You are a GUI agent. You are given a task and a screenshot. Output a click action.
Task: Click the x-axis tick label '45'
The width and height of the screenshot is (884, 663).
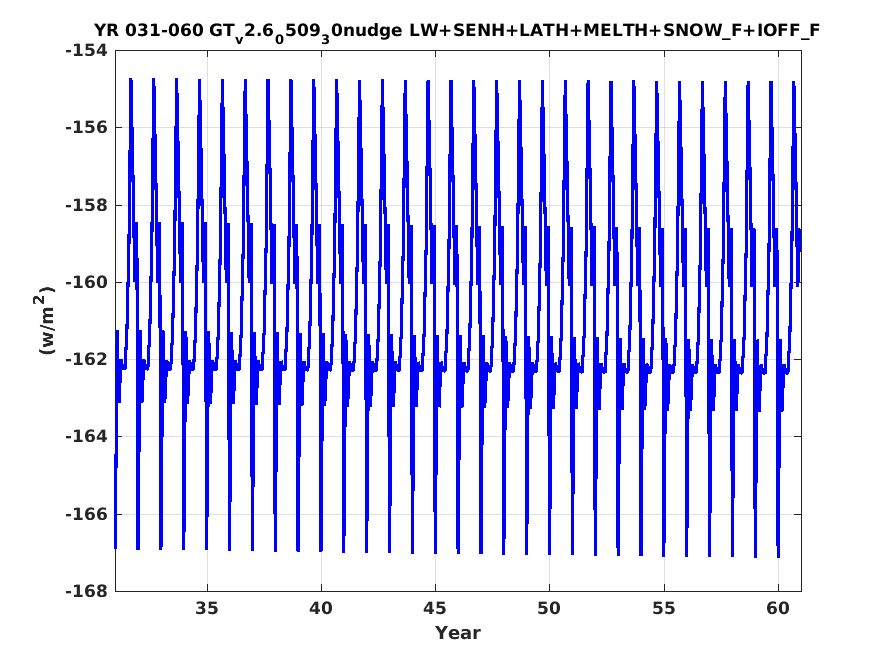pos(435,609)
